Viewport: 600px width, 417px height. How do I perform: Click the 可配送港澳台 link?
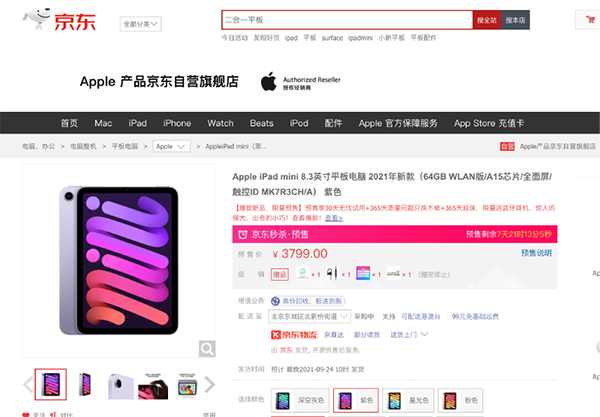pos(421,316)
